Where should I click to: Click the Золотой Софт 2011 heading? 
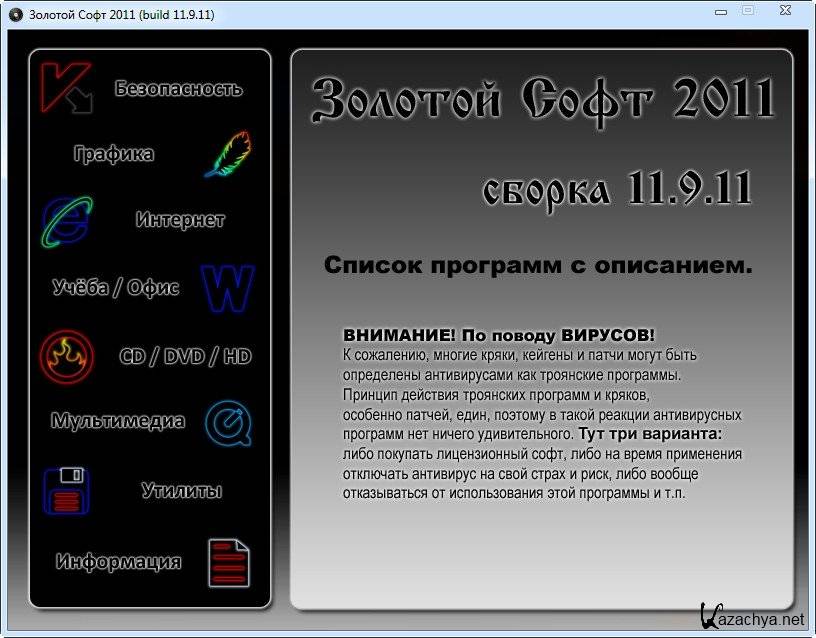[x=543, y=100]
